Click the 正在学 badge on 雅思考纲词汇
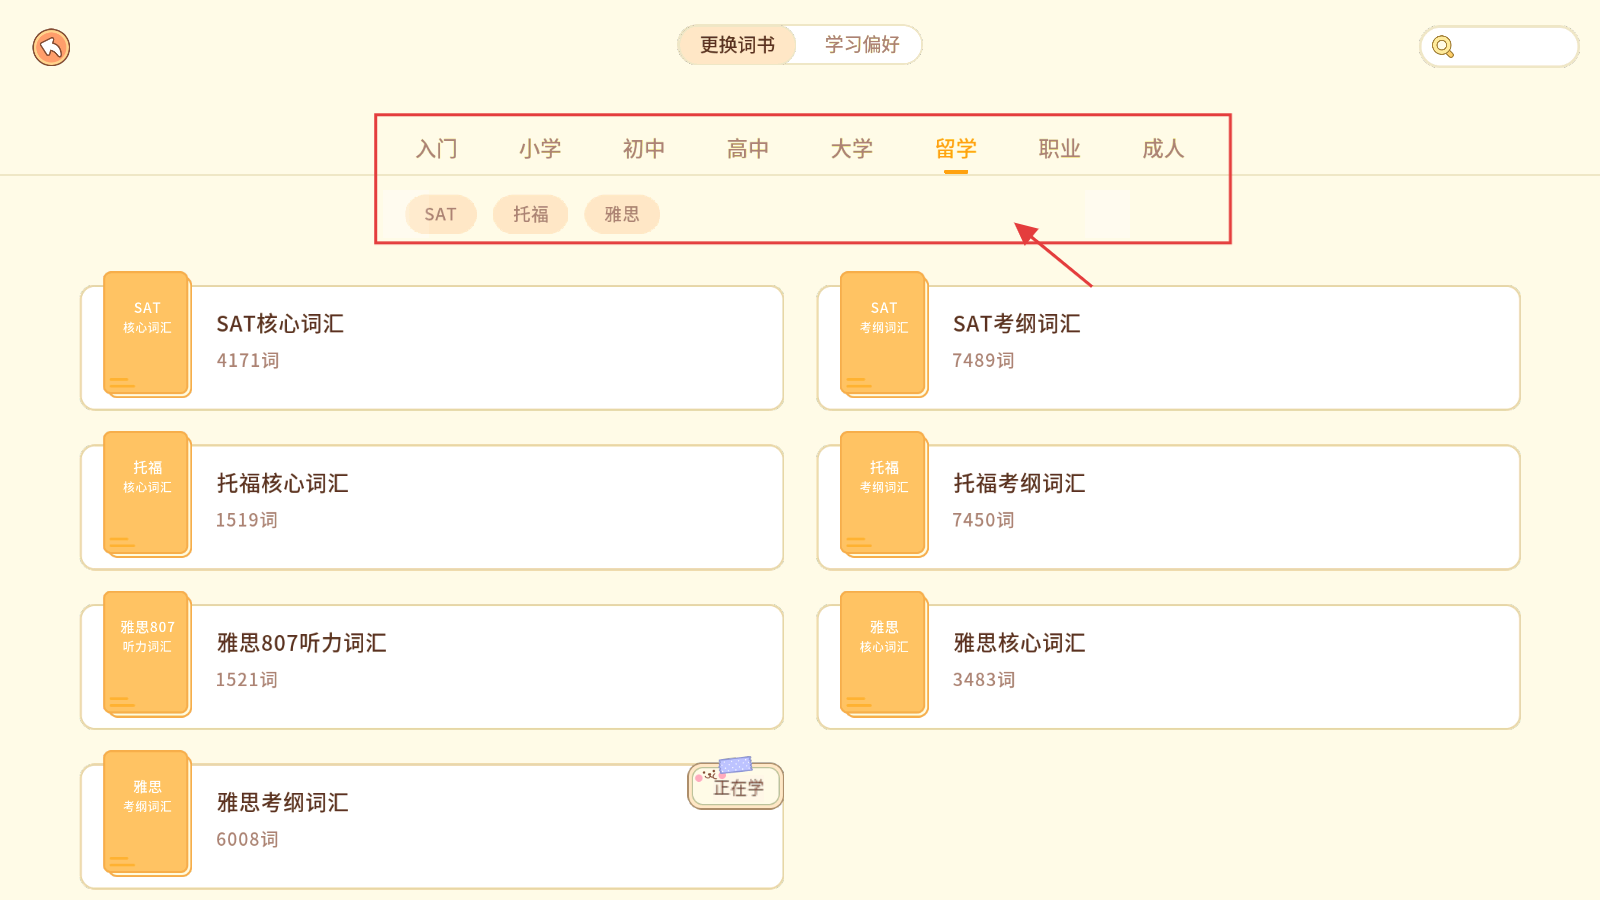Screen dimensions: 1600x900 (737, 786)
